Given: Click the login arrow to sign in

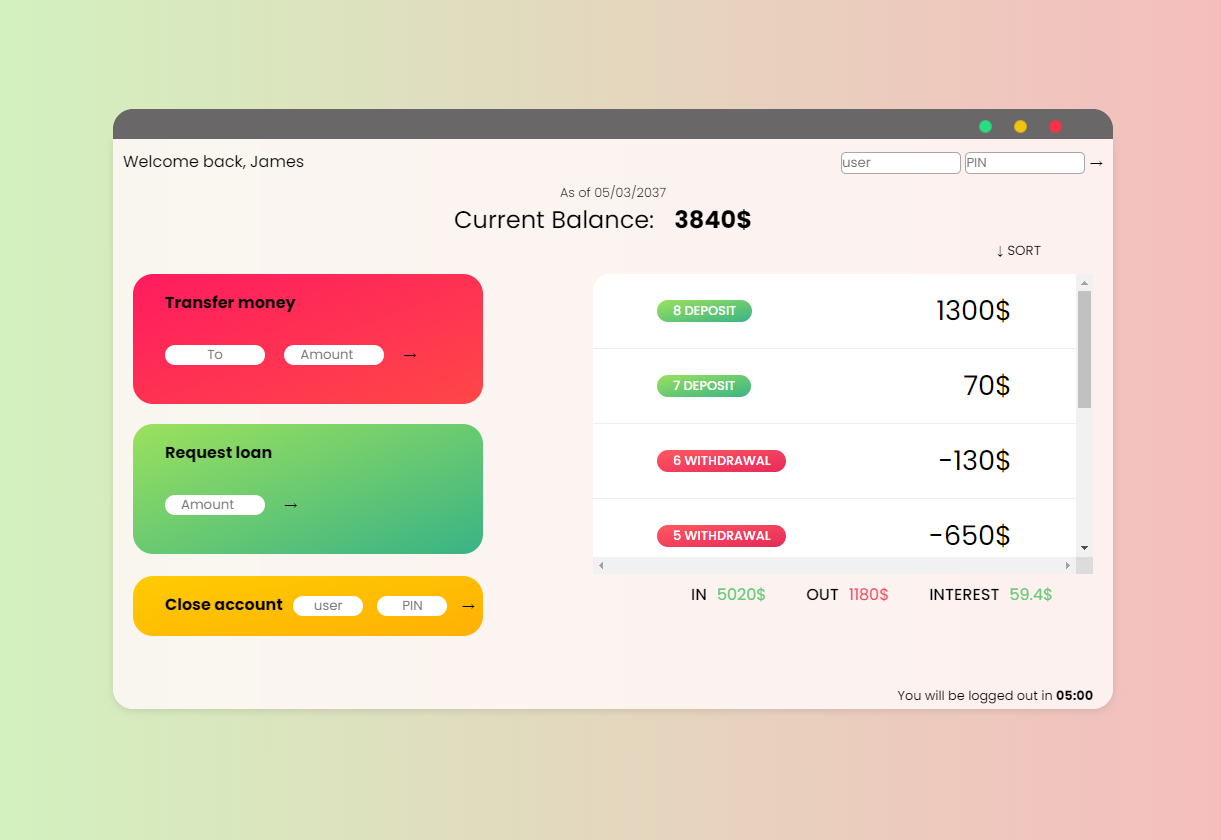Looking at the screenshot, I should point(1096,162).
